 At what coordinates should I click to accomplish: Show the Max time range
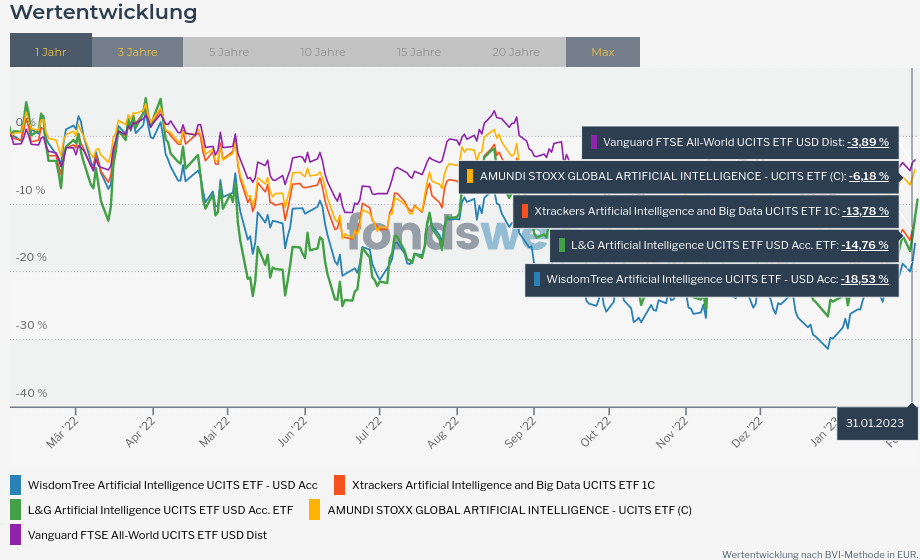pos(603,52)
